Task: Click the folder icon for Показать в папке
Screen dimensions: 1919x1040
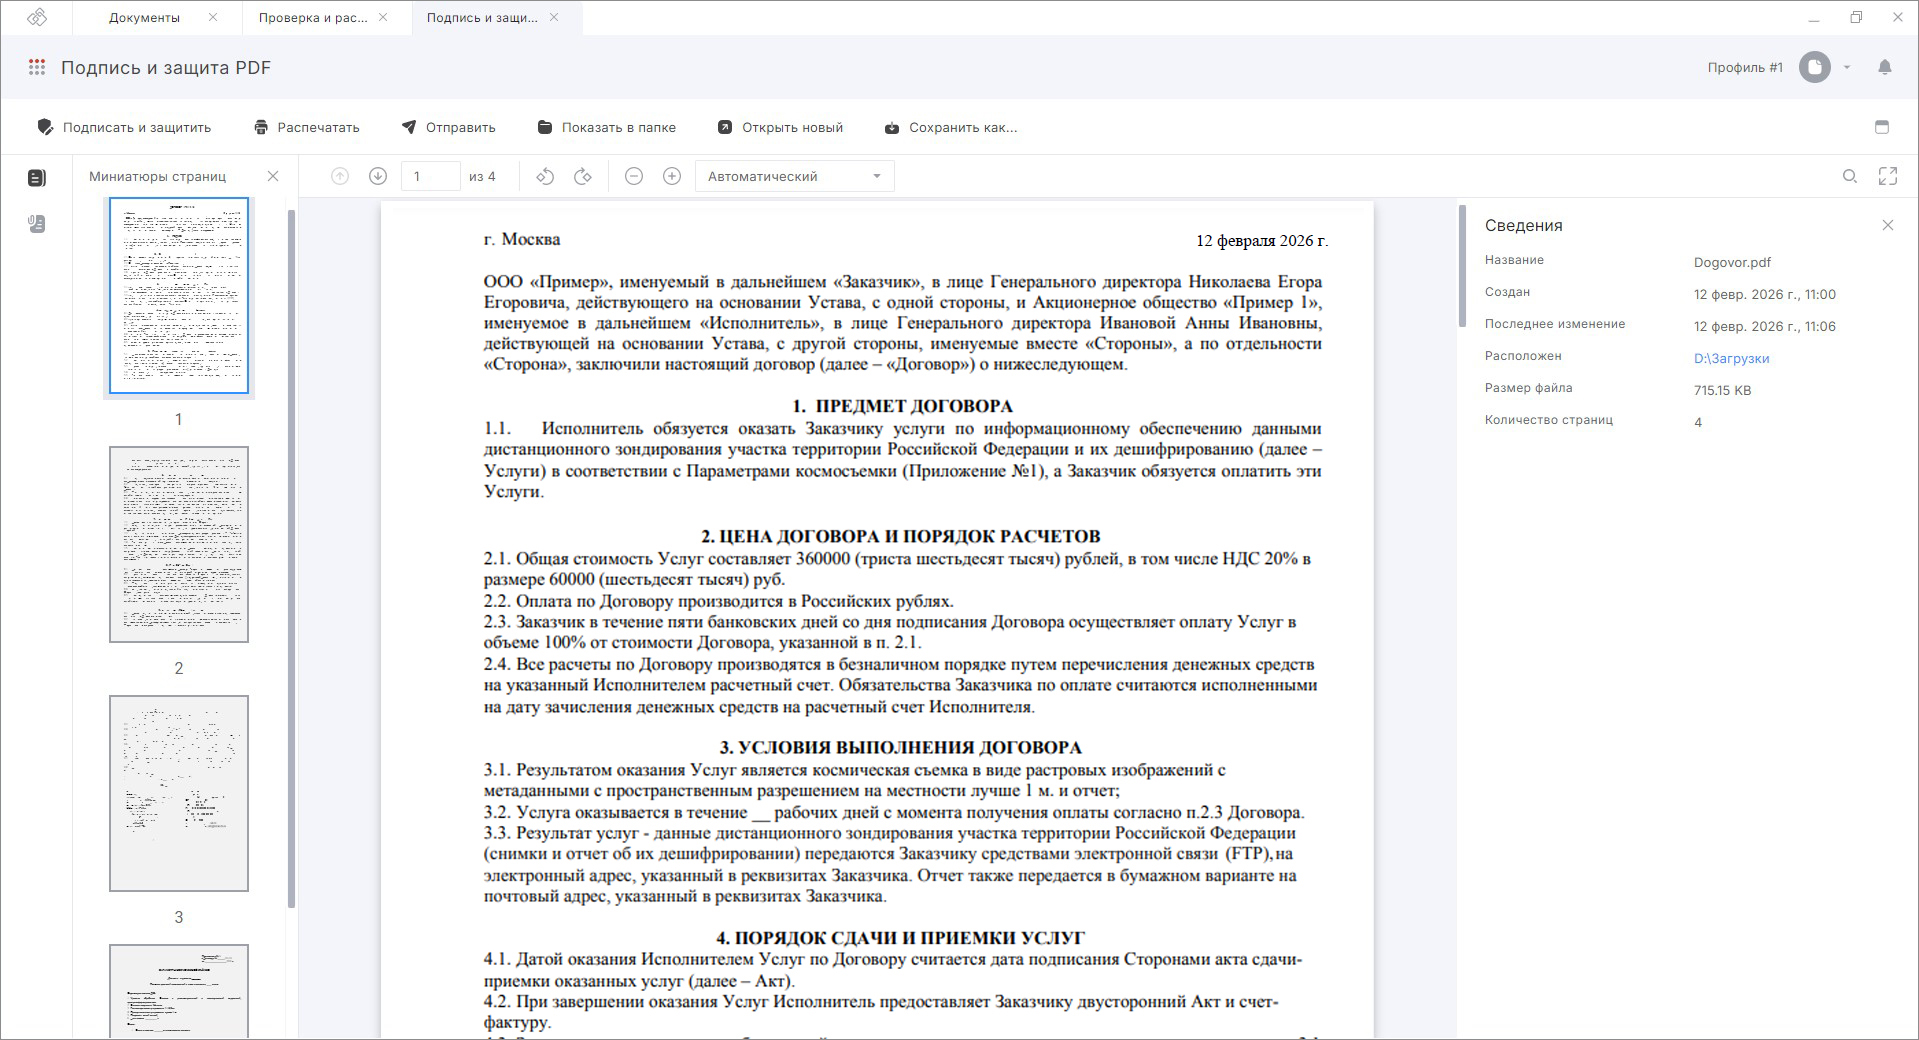Action: 545,127
